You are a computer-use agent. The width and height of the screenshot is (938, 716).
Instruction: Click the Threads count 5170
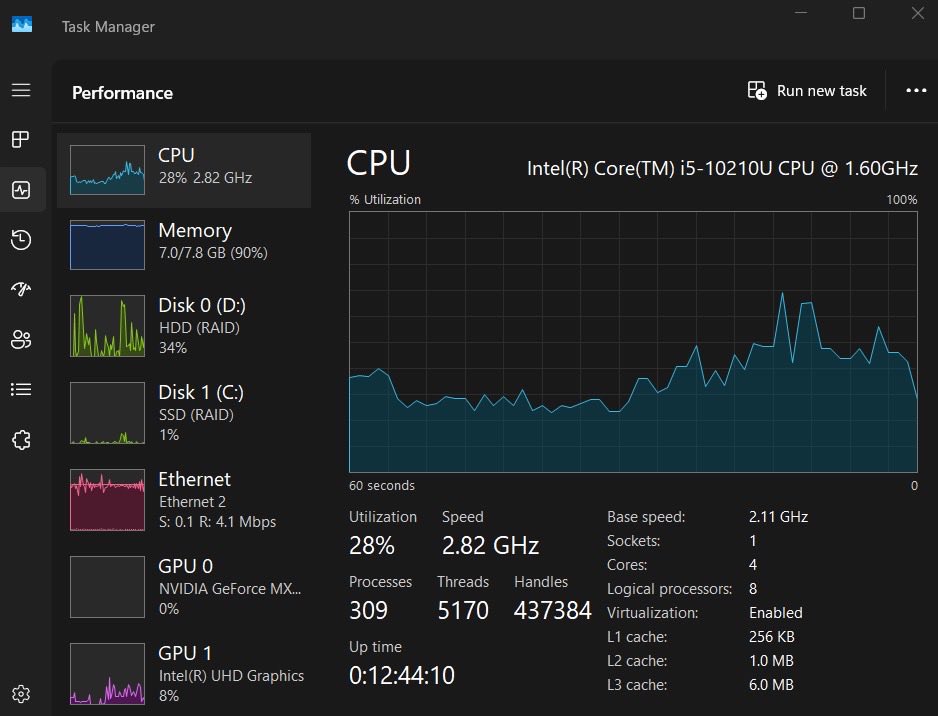coord(463,611)
